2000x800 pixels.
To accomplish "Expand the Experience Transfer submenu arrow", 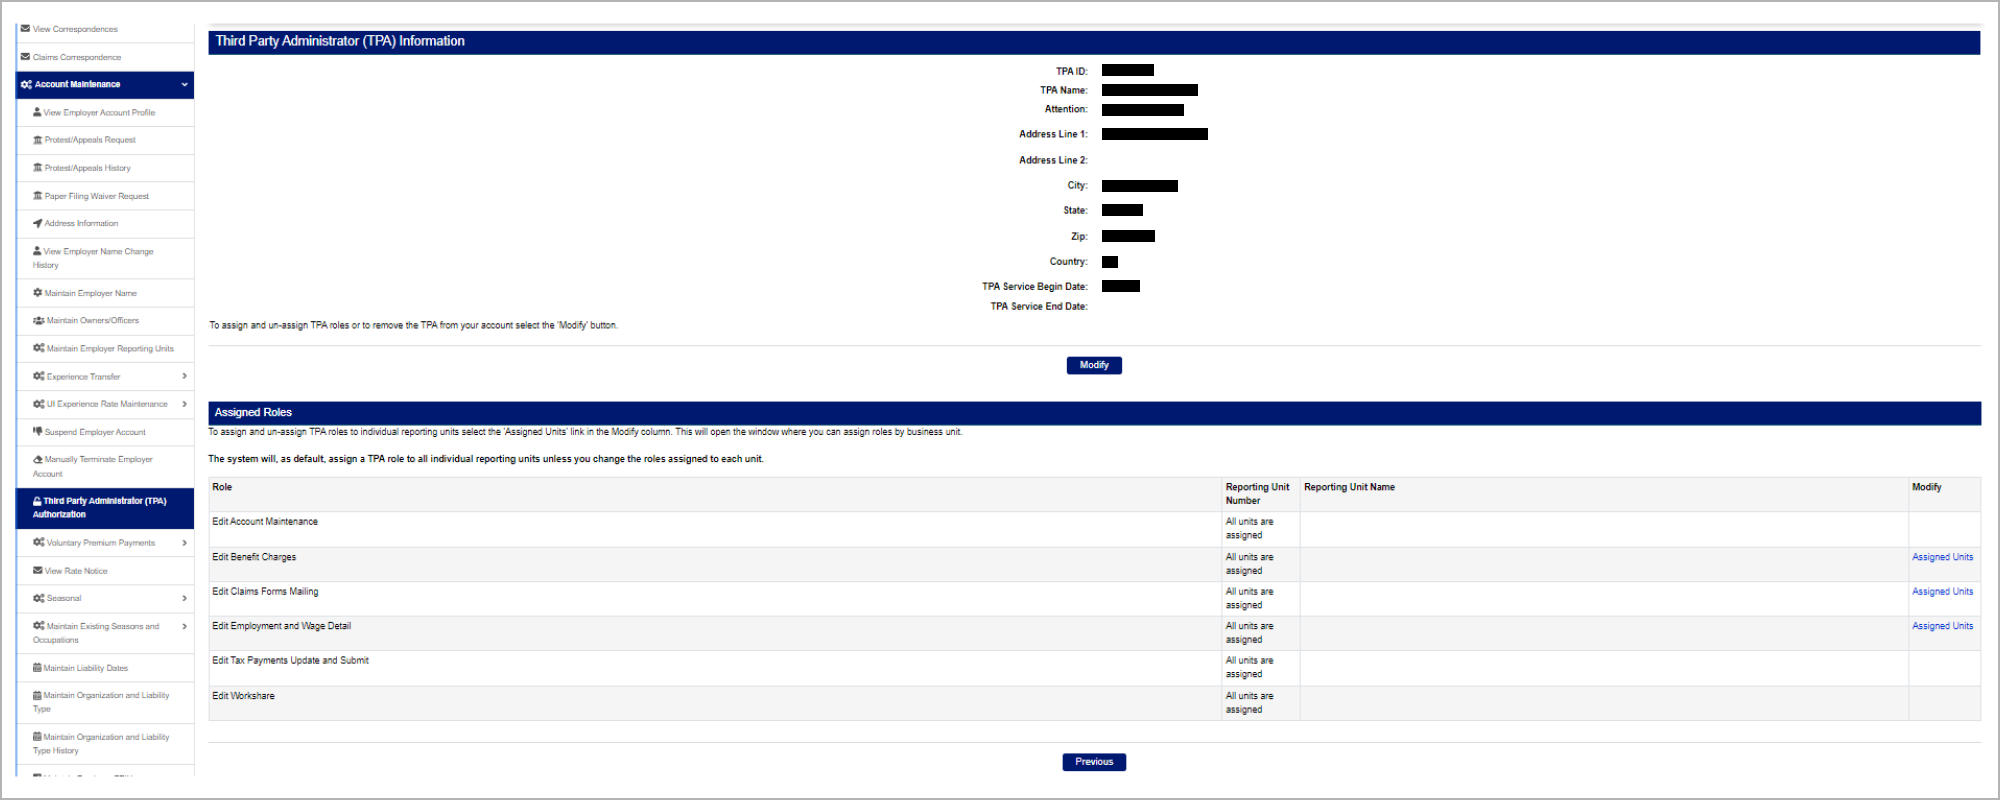I will [184, 376].
